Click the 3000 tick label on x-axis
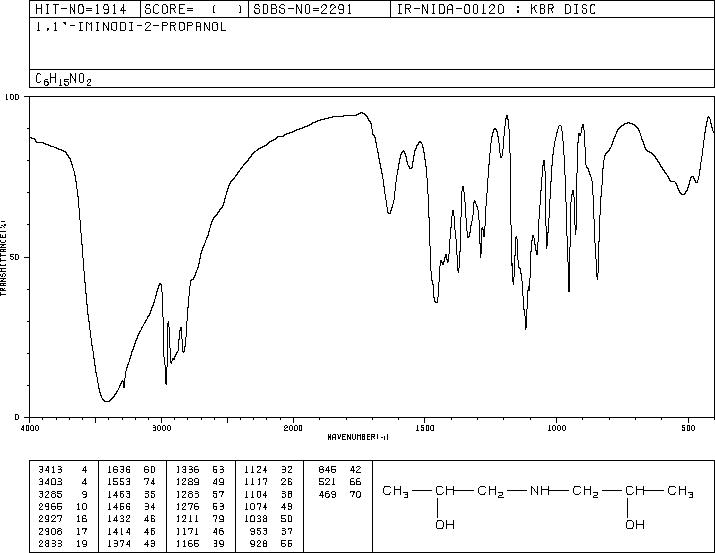This screenshot has height=553, width=715. click(x=161, y=428)
